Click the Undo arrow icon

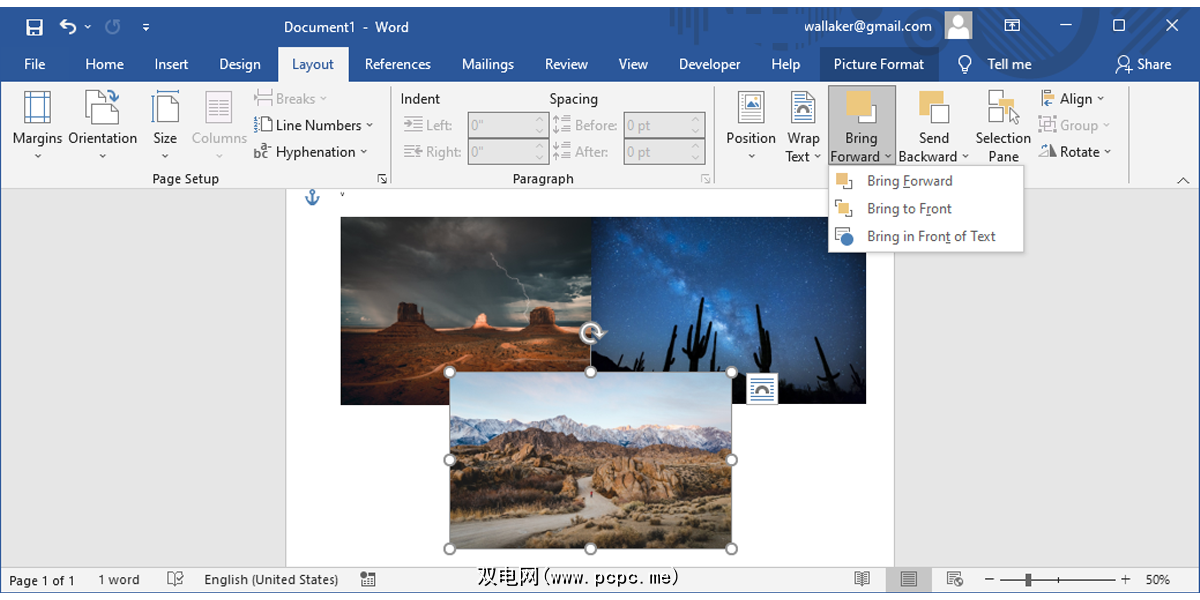(67, 27)
